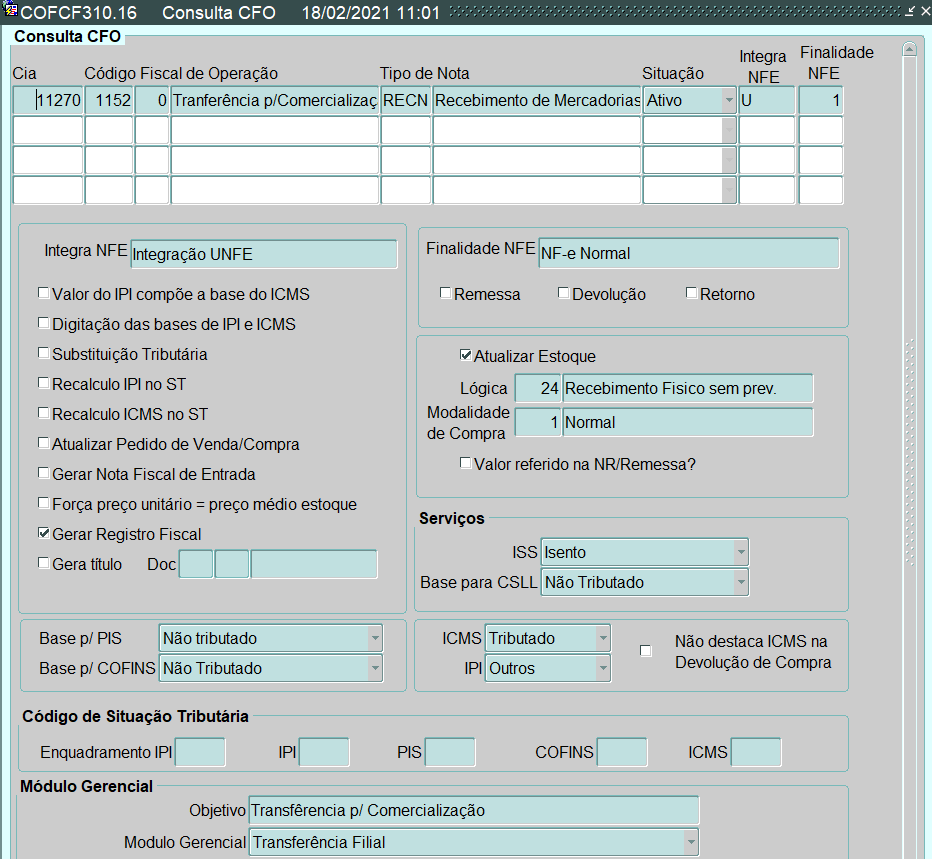Check the Gera título box

(x=43, y=563)
